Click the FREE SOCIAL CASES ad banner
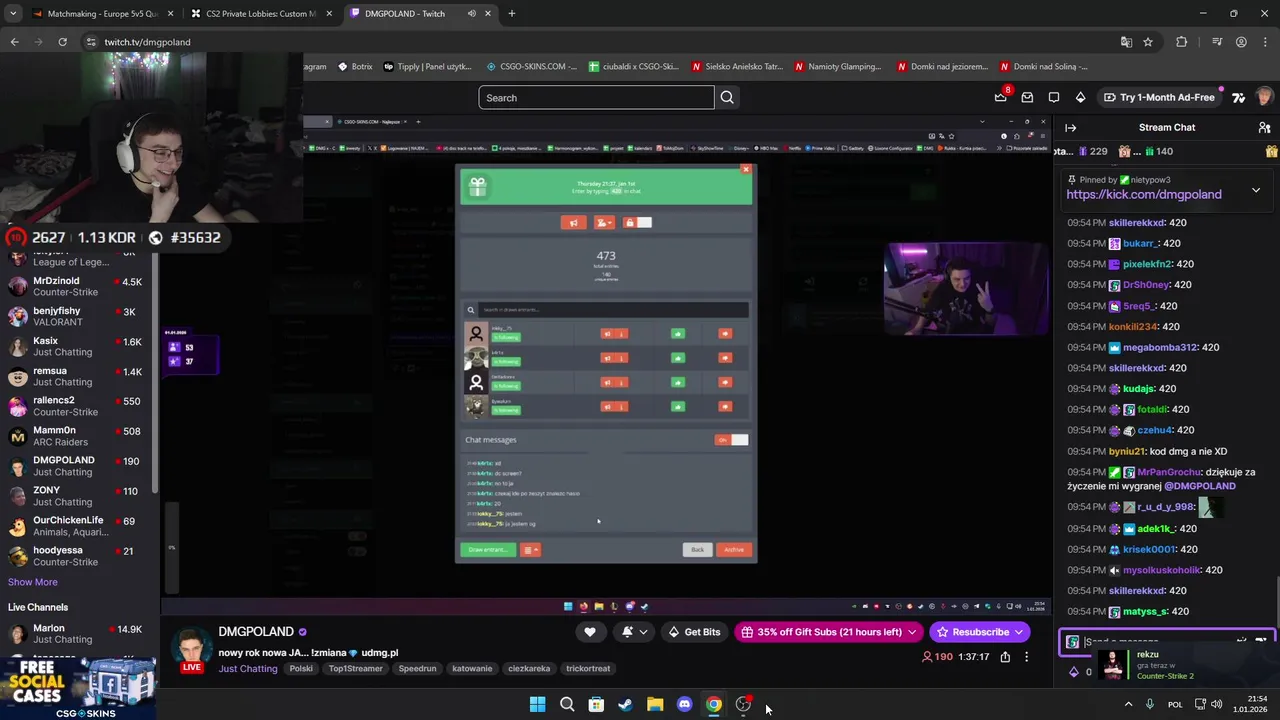Viewport: 1280px width, 720px height. tap(80, 688)
